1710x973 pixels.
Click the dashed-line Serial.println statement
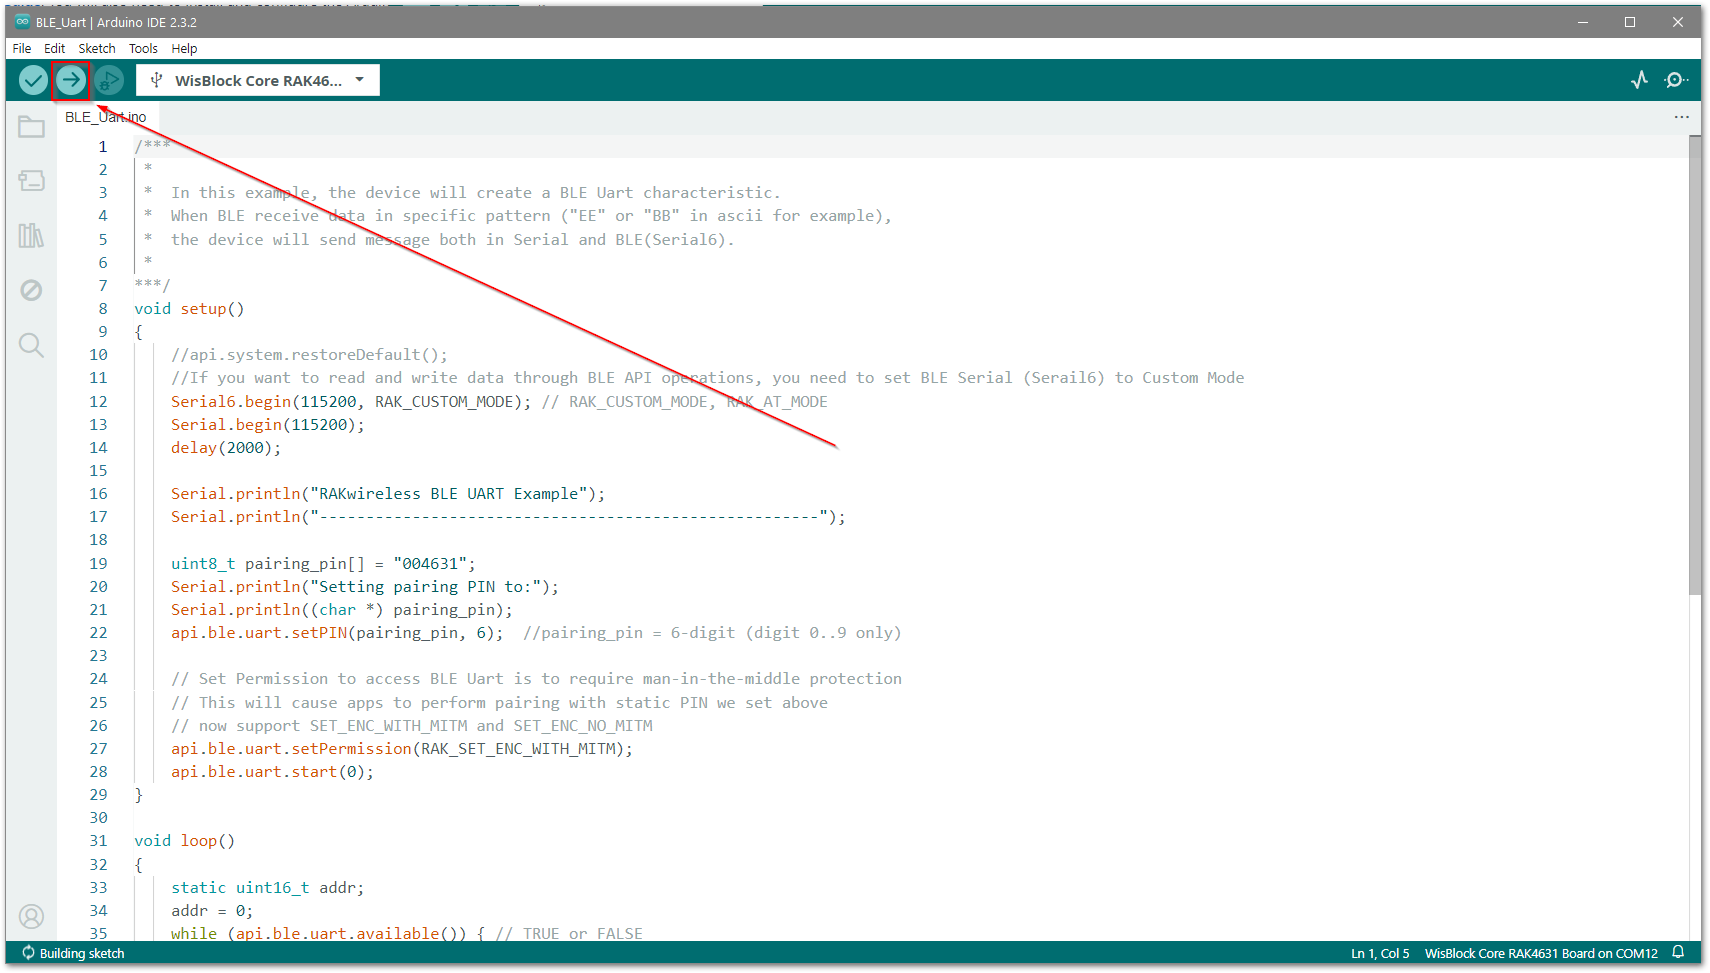(x=508, y=517)
